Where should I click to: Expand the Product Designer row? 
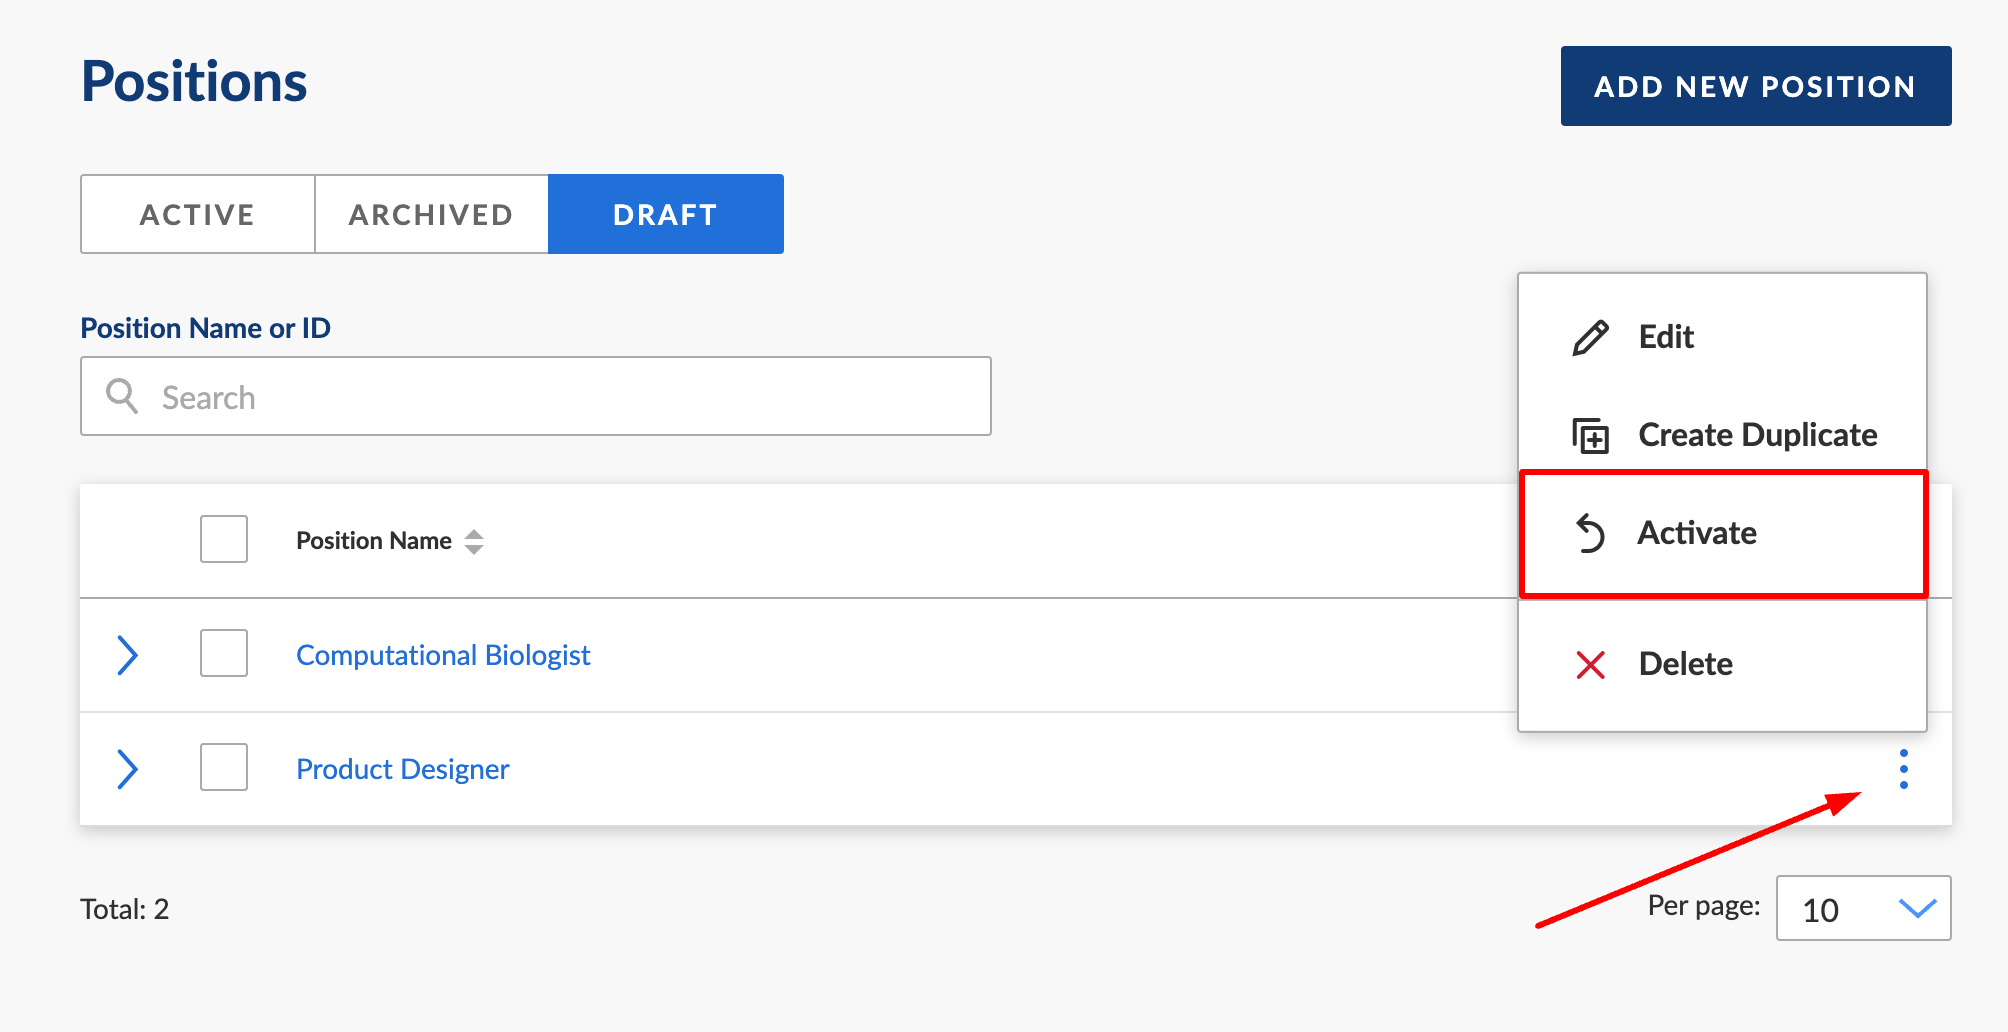(127, 769)
